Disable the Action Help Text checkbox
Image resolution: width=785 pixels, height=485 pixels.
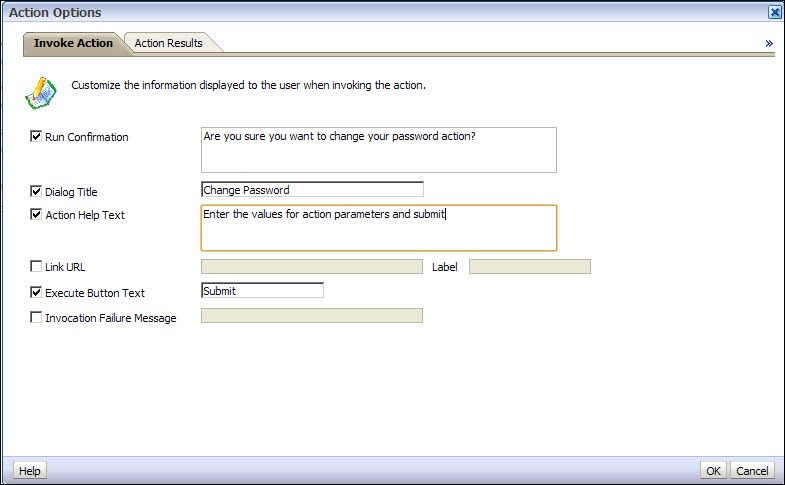tap(36, 214)
